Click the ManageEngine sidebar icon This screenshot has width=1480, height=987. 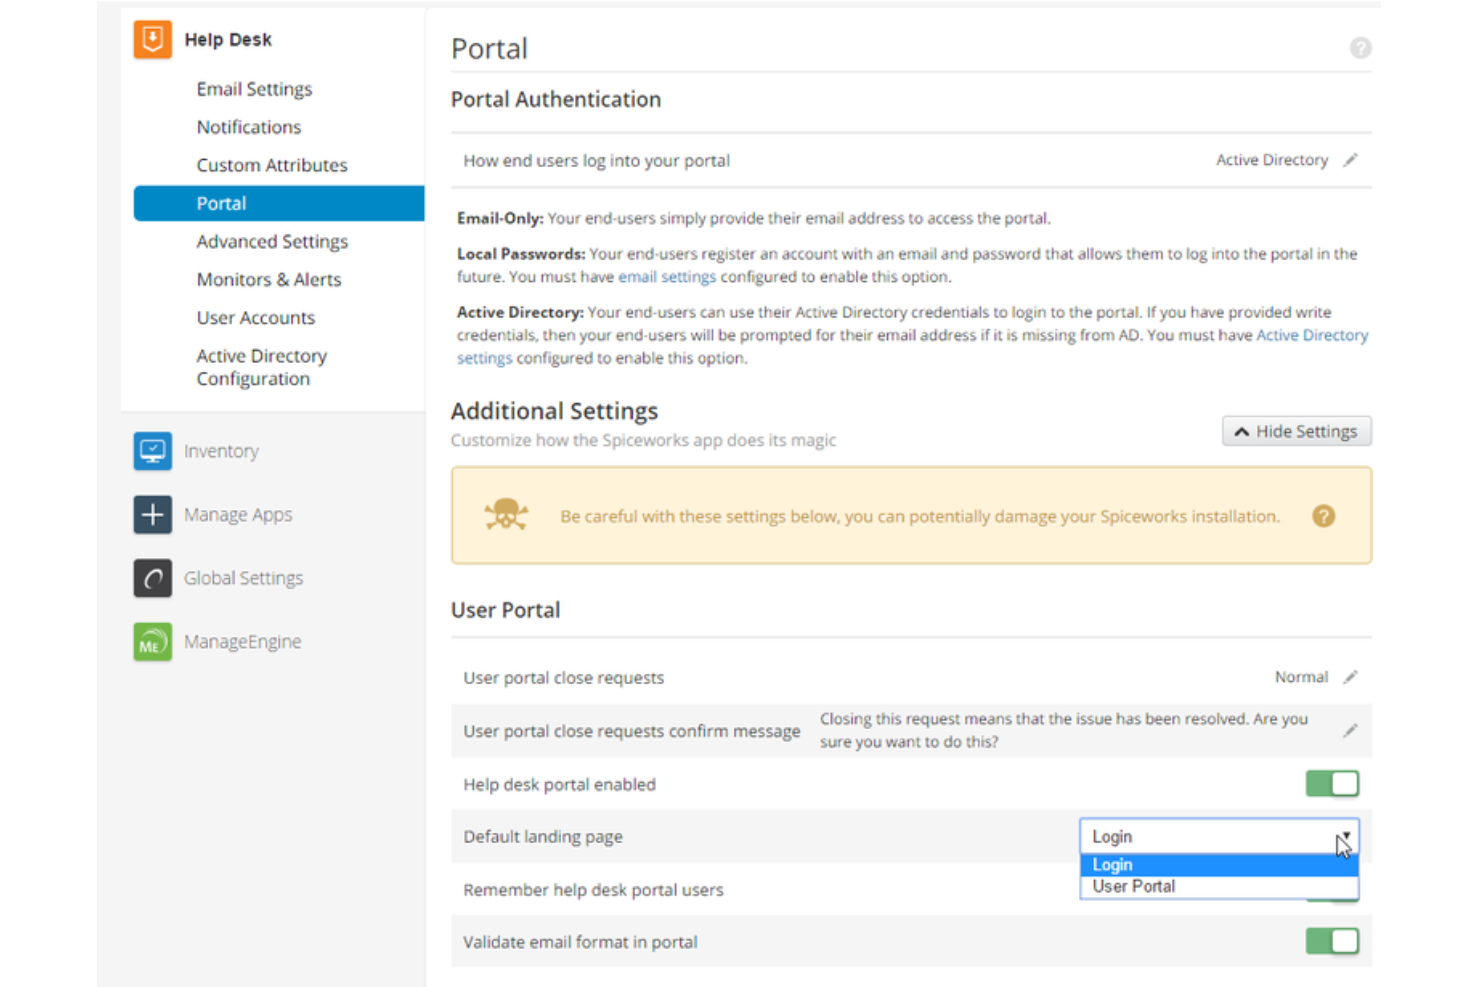point(152,641)
